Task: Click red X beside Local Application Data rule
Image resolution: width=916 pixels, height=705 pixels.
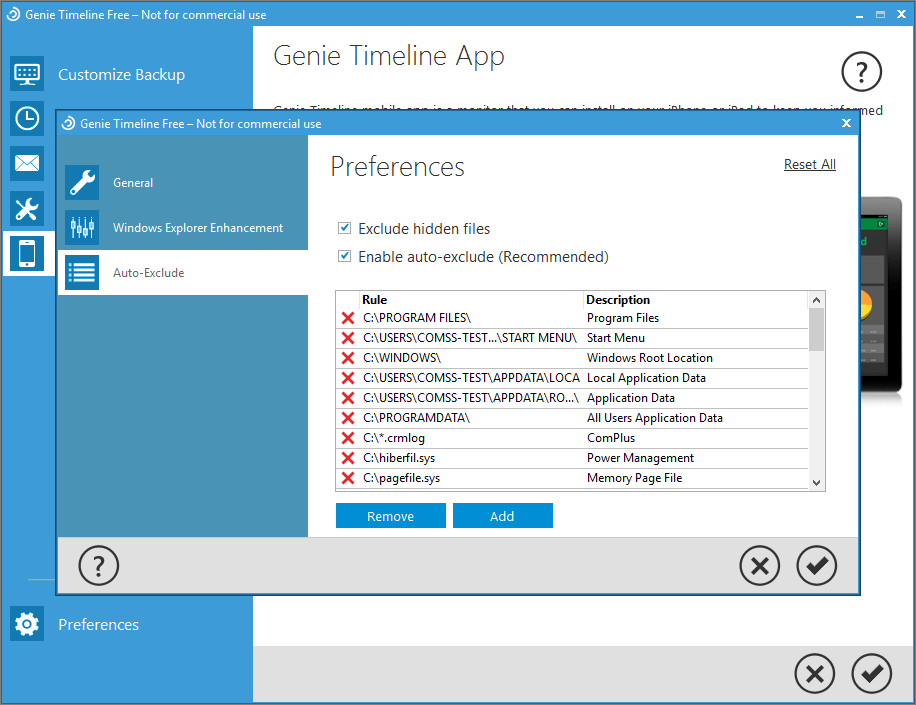Action: pyautogui.click(x=348, y=378)
